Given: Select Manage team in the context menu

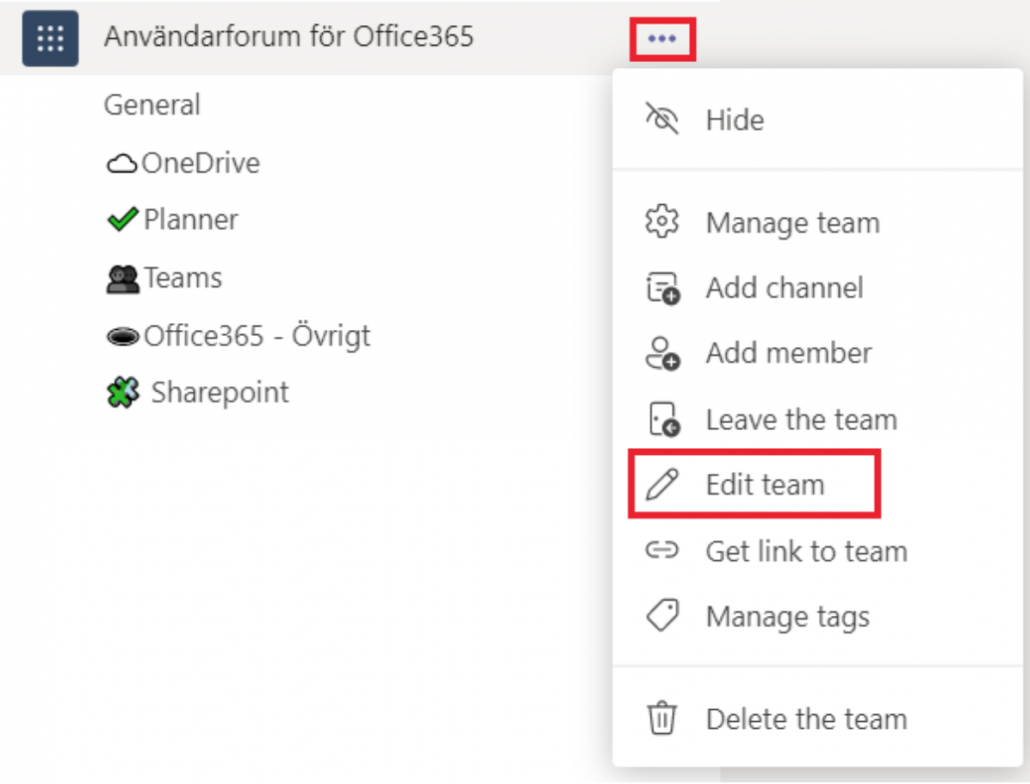Looking at the screenshot, I should point(818,223).
